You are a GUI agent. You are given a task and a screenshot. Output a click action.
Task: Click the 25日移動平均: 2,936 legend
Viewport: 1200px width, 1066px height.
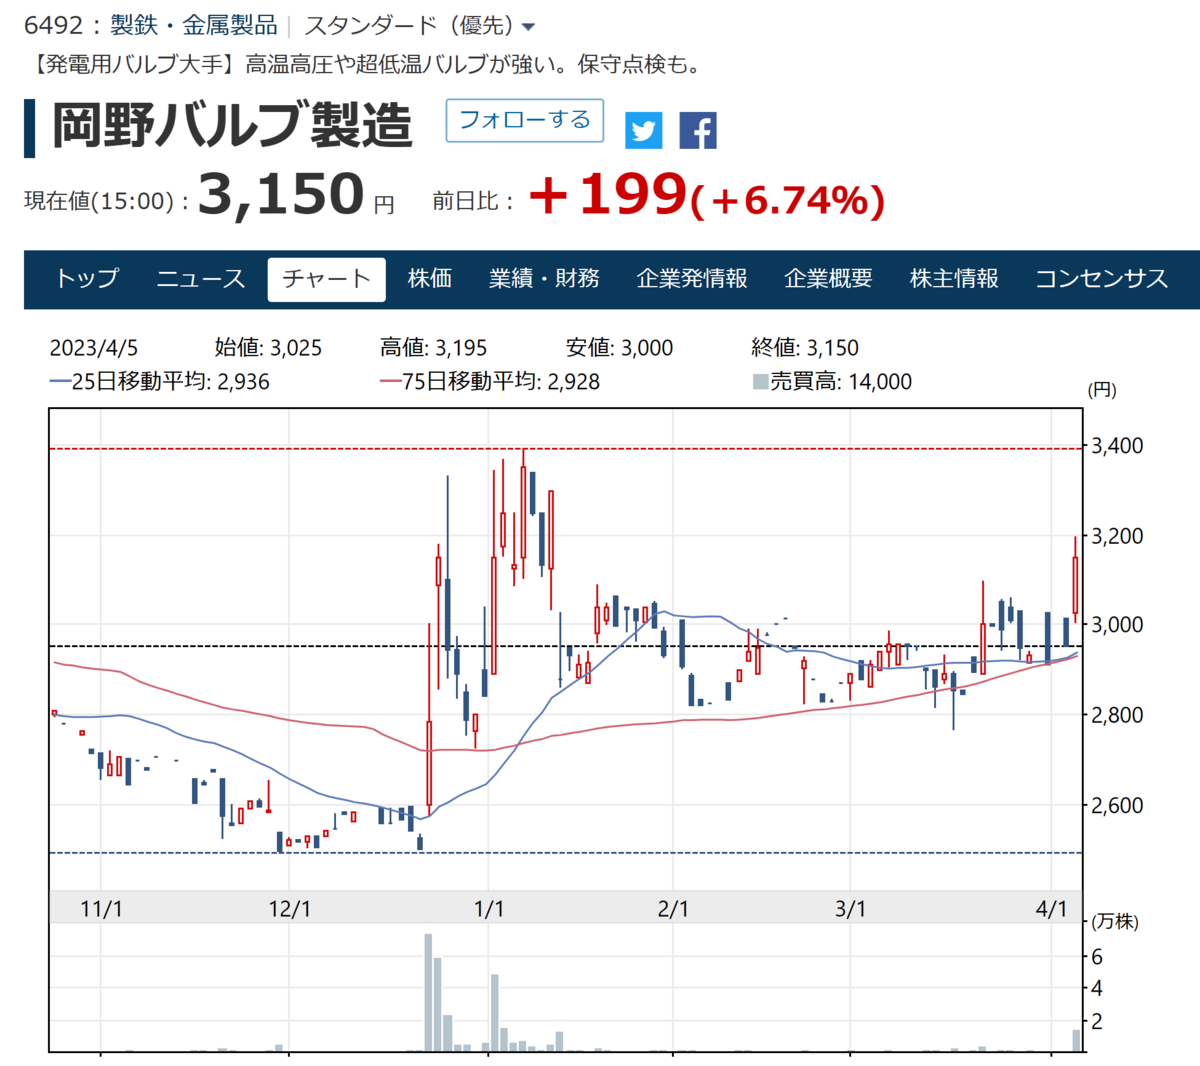pos(160,382)
